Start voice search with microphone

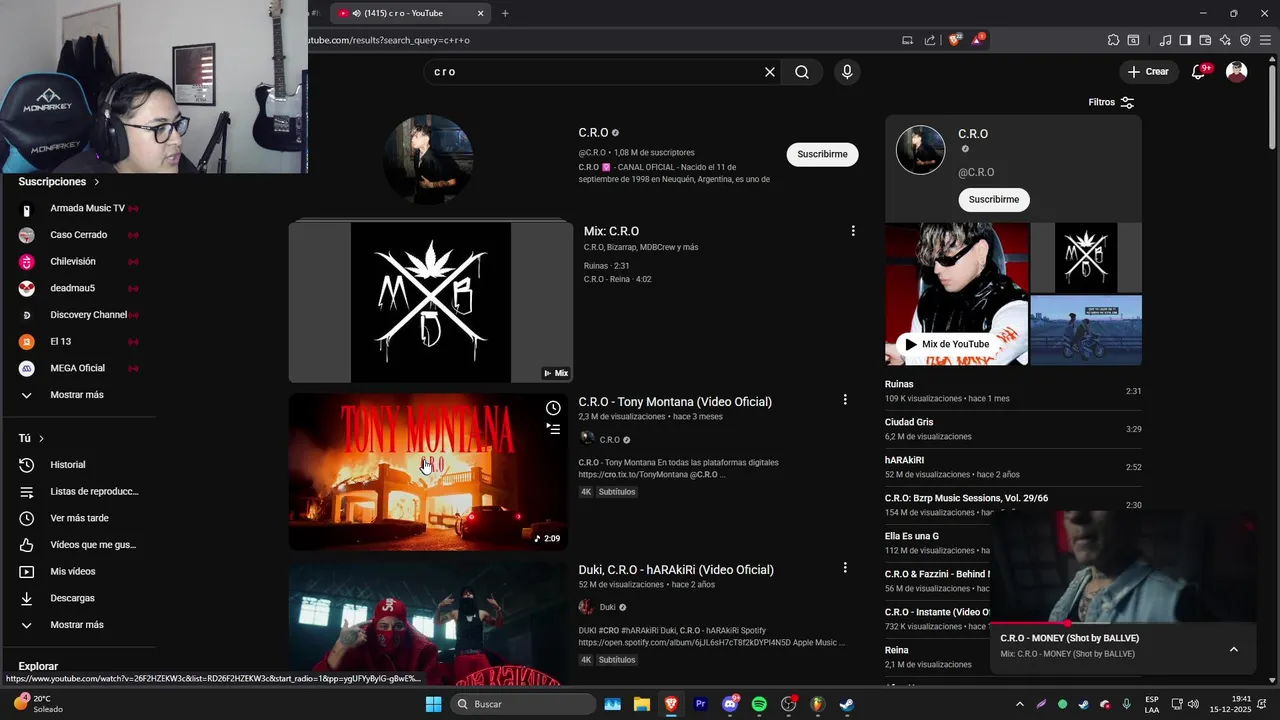(847, 72)
